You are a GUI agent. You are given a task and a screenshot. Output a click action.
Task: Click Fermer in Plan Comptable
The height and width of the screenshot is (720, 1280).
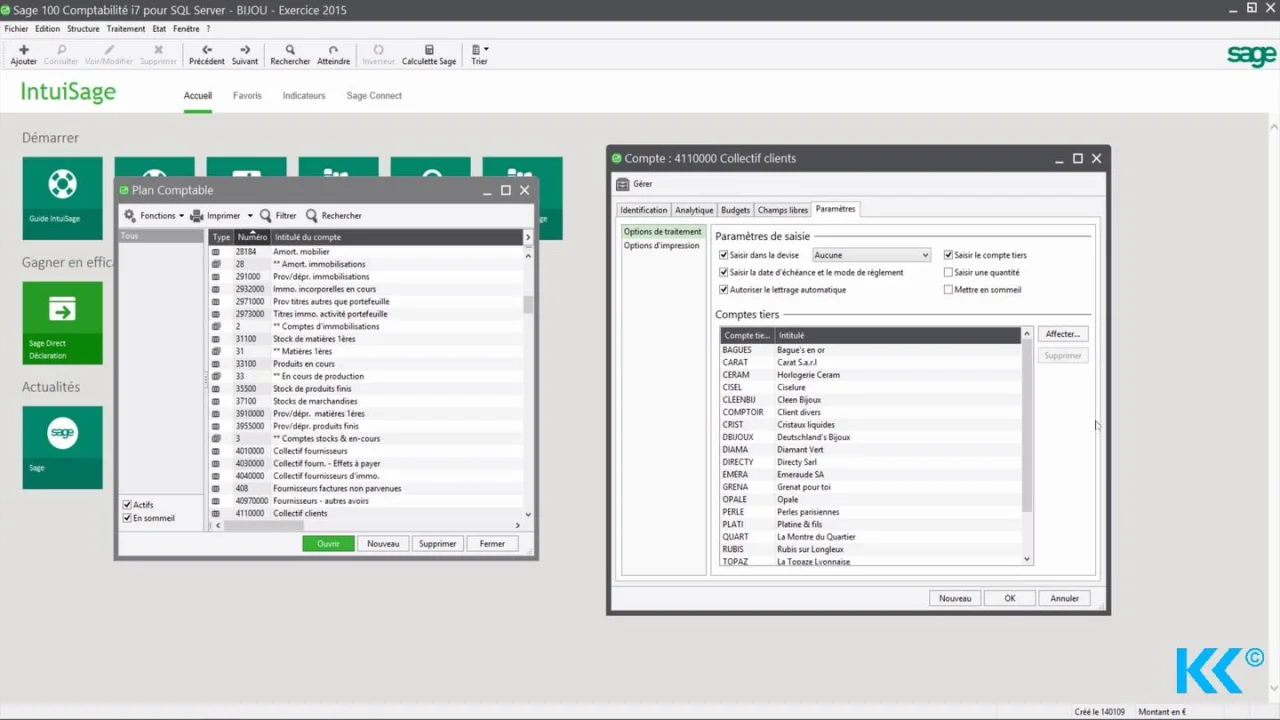click(x=492, y=544)
